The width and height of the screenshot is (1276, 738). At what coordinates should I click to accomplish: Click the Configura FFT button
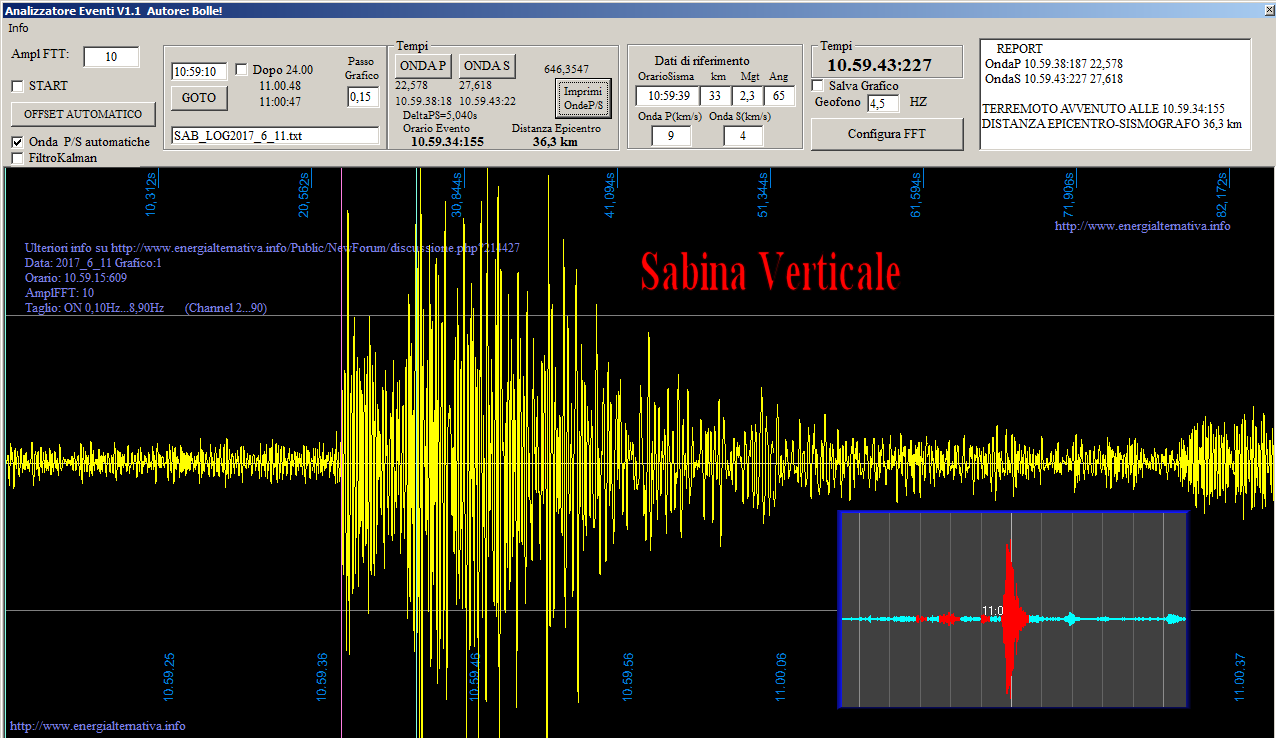coord(886,134)
